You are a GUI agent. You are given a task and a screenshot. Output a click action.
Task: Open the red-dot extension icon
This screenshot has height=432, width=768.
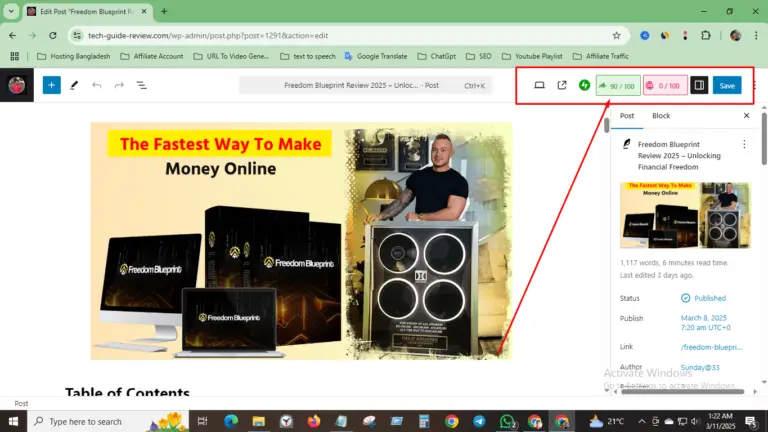[685, 35]
